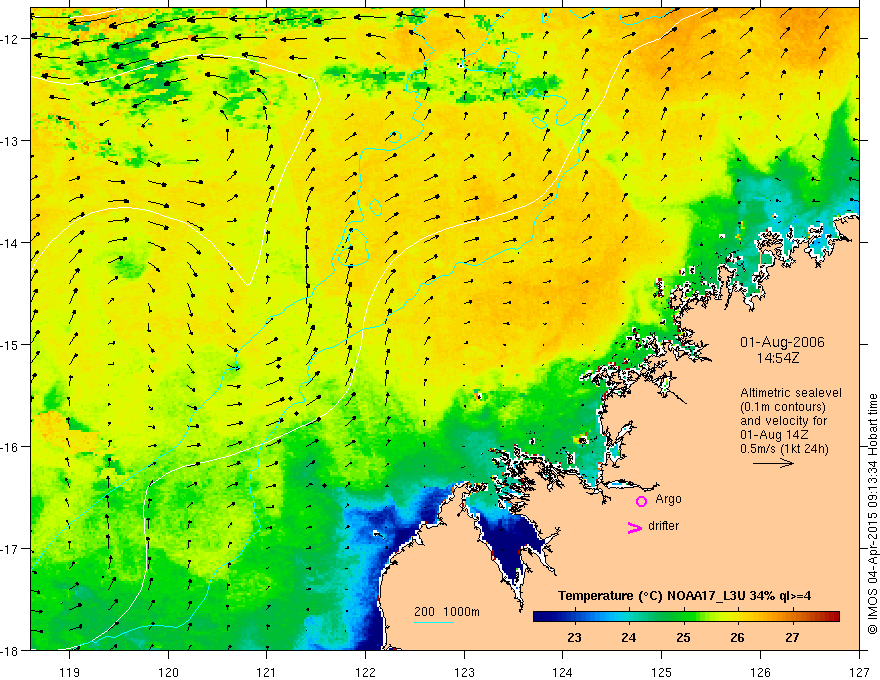This screenshot has height=680, width=880.
Task: Click the '-12' latitude axis label
Action: (x=11, y=39)
